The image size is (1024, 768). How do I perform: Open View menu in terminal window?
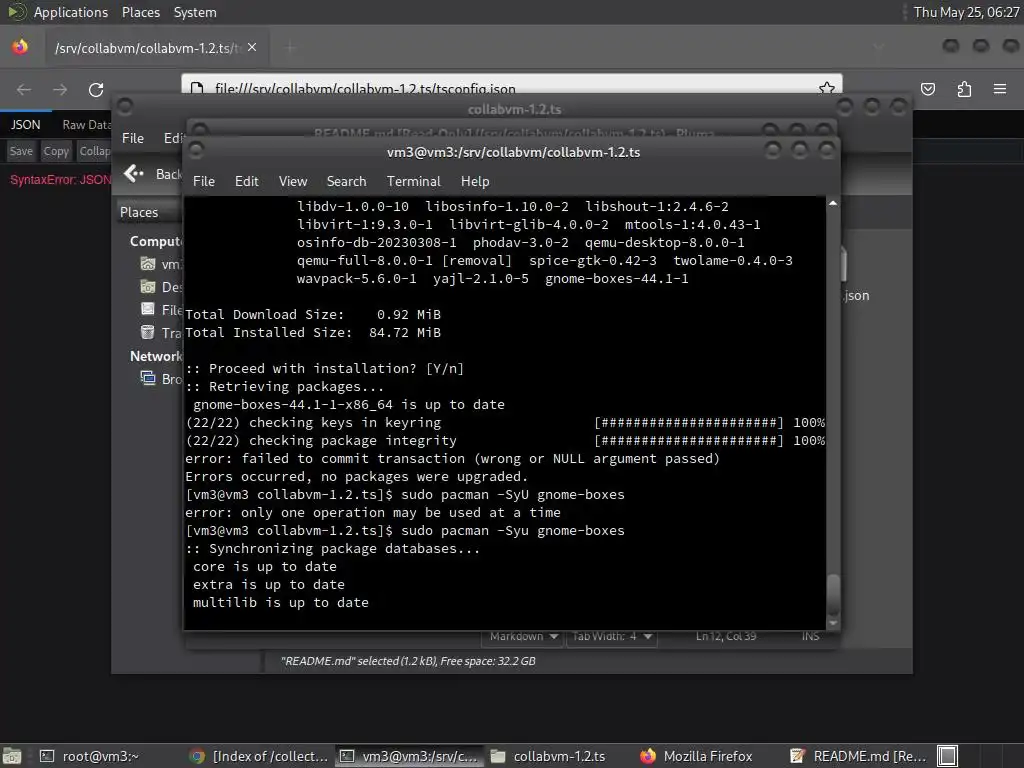pos(293,182)
